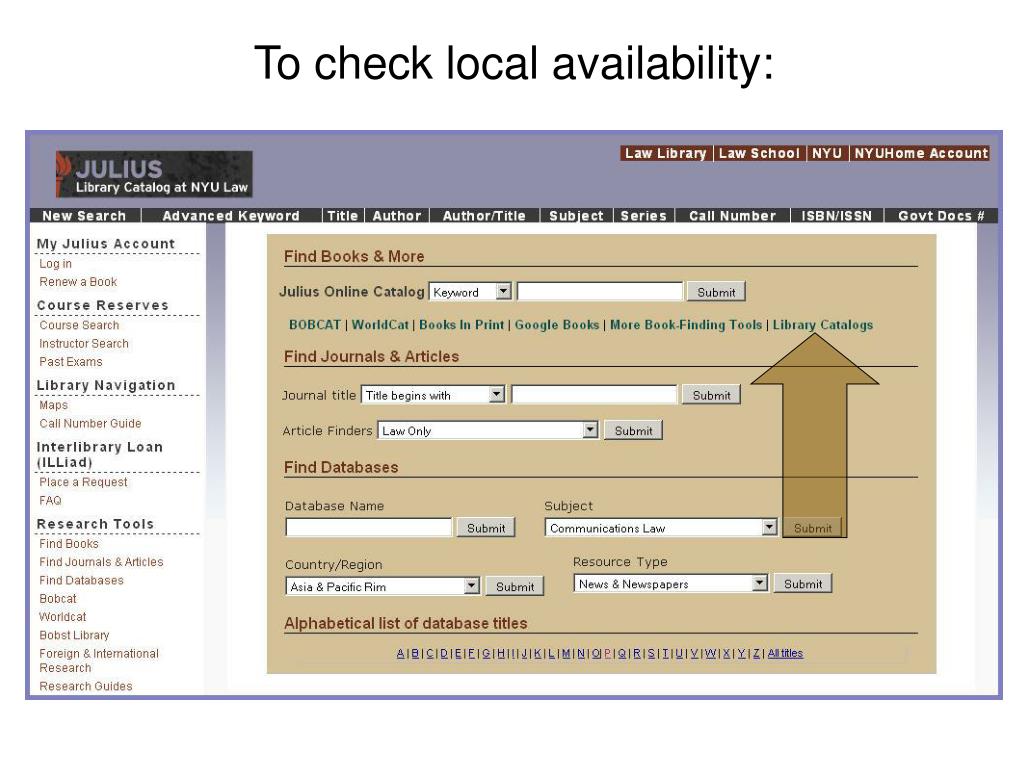
Task: Open the Bobcat sidebar link
Action: (57, 598)
